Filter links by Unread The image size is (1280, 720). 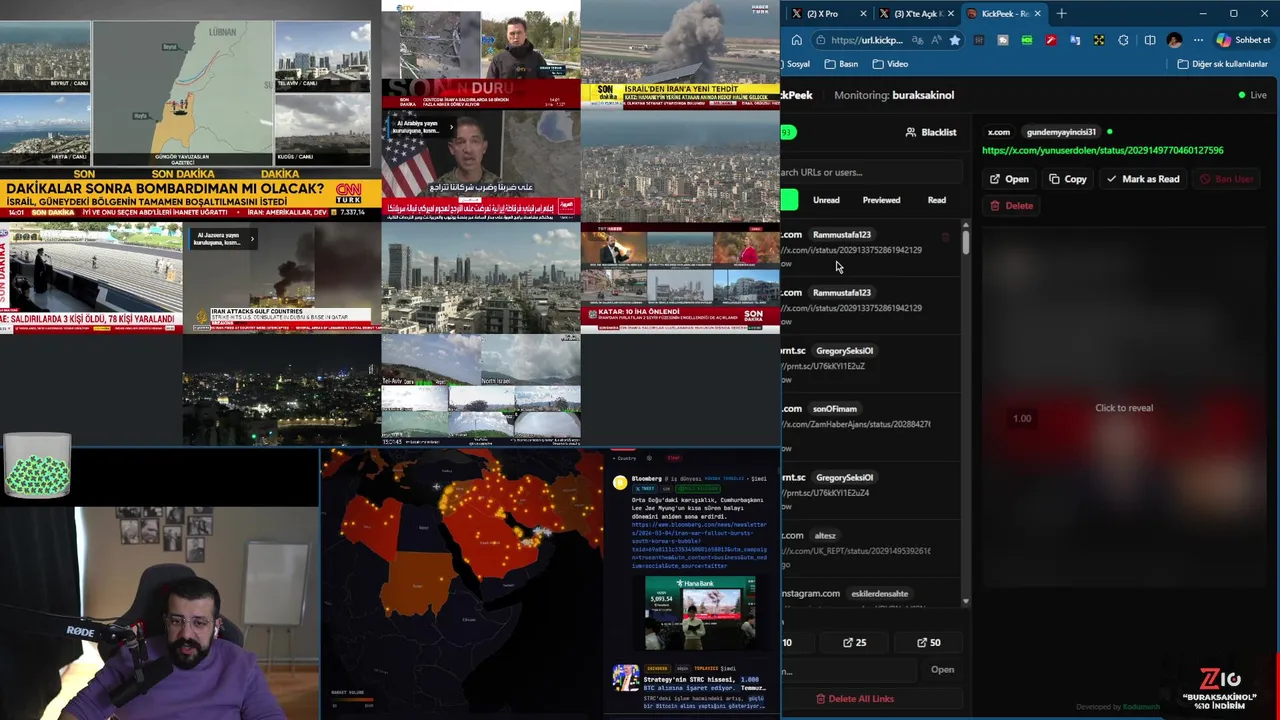tap(826, 200)
